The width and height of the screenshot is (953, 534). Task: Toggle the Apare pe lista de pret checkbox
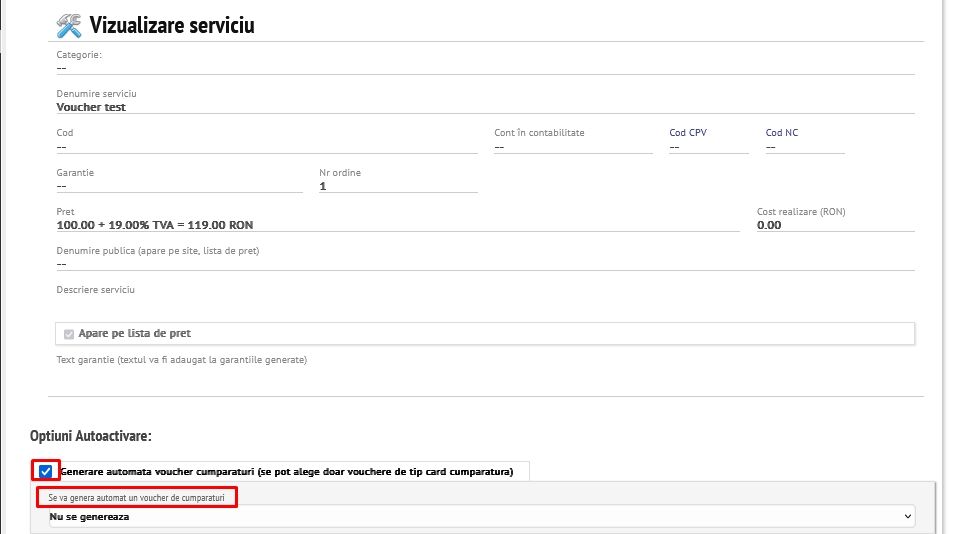coord(69,334)
